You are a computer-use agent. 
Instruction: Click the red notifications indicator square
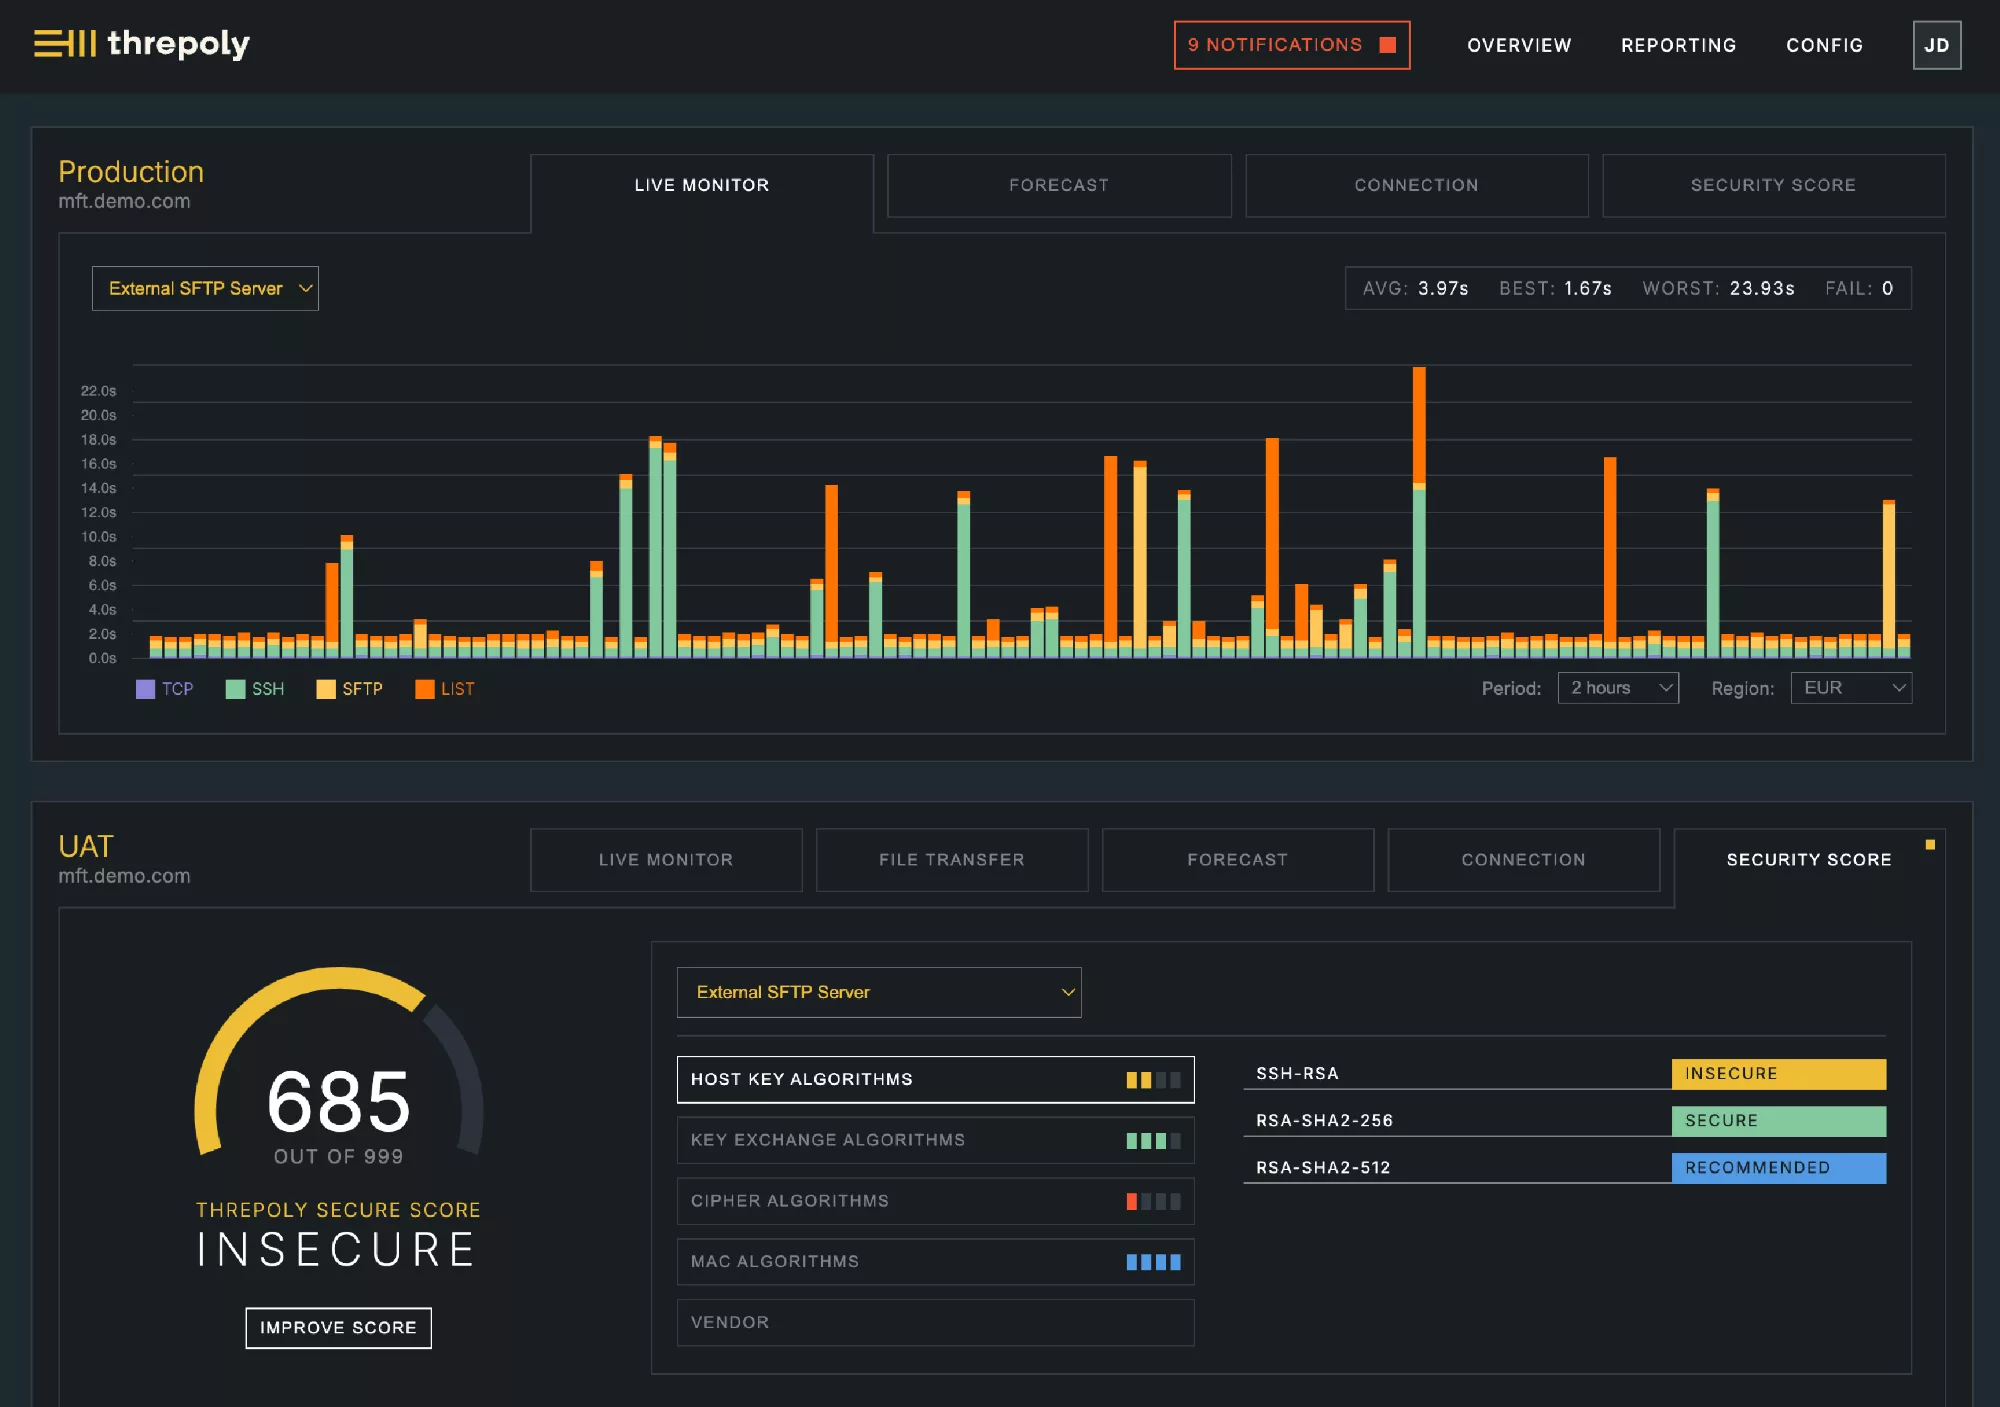tap(1387, 45)
